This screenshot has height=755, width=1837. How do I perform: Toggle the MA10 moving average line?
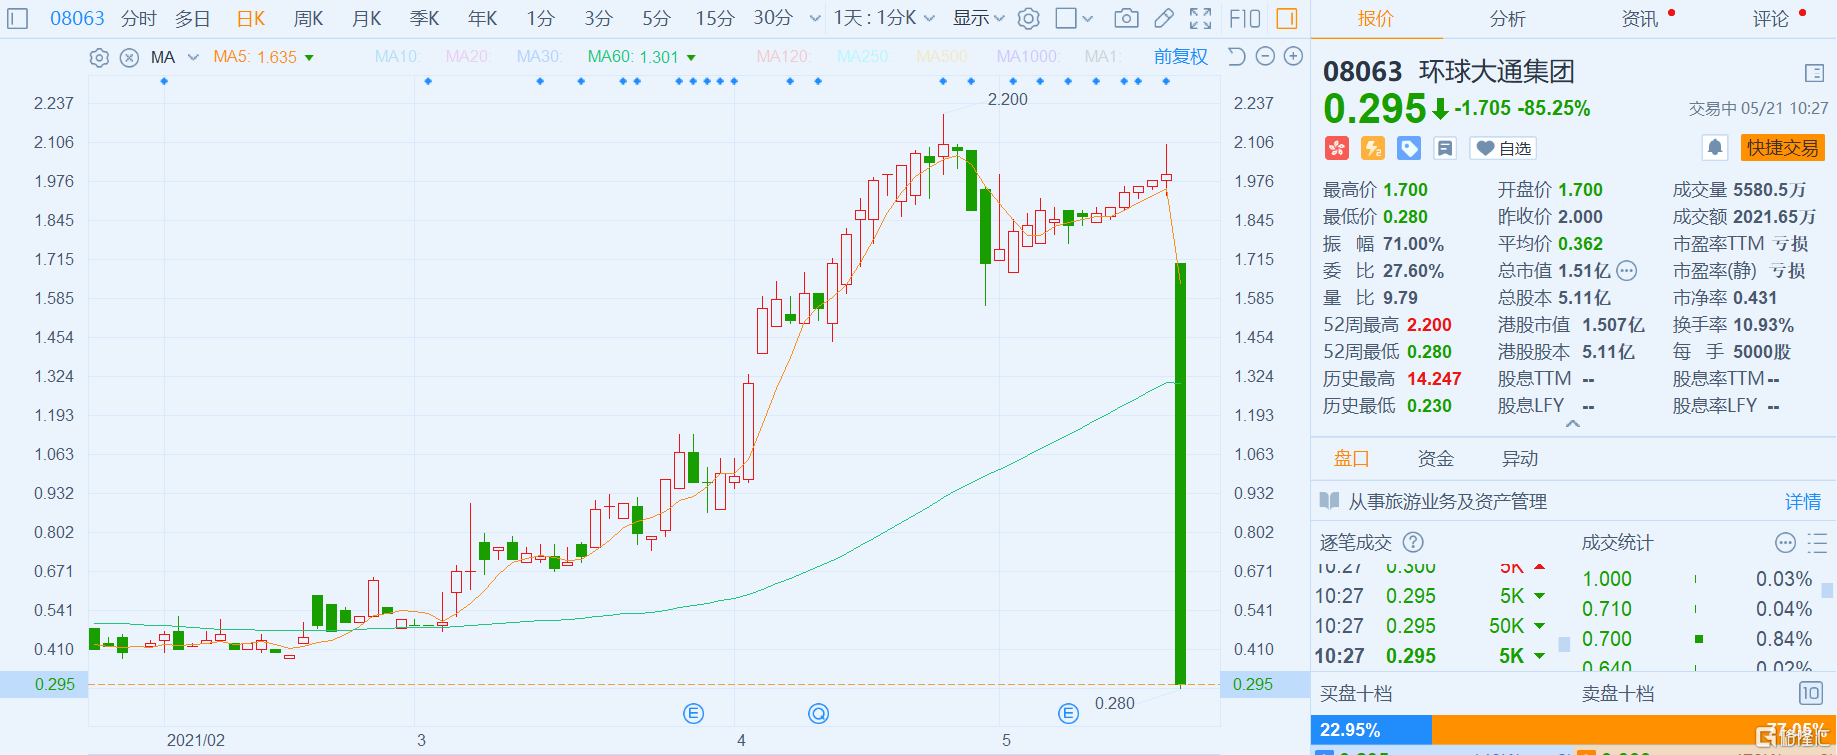click(397, 57)
